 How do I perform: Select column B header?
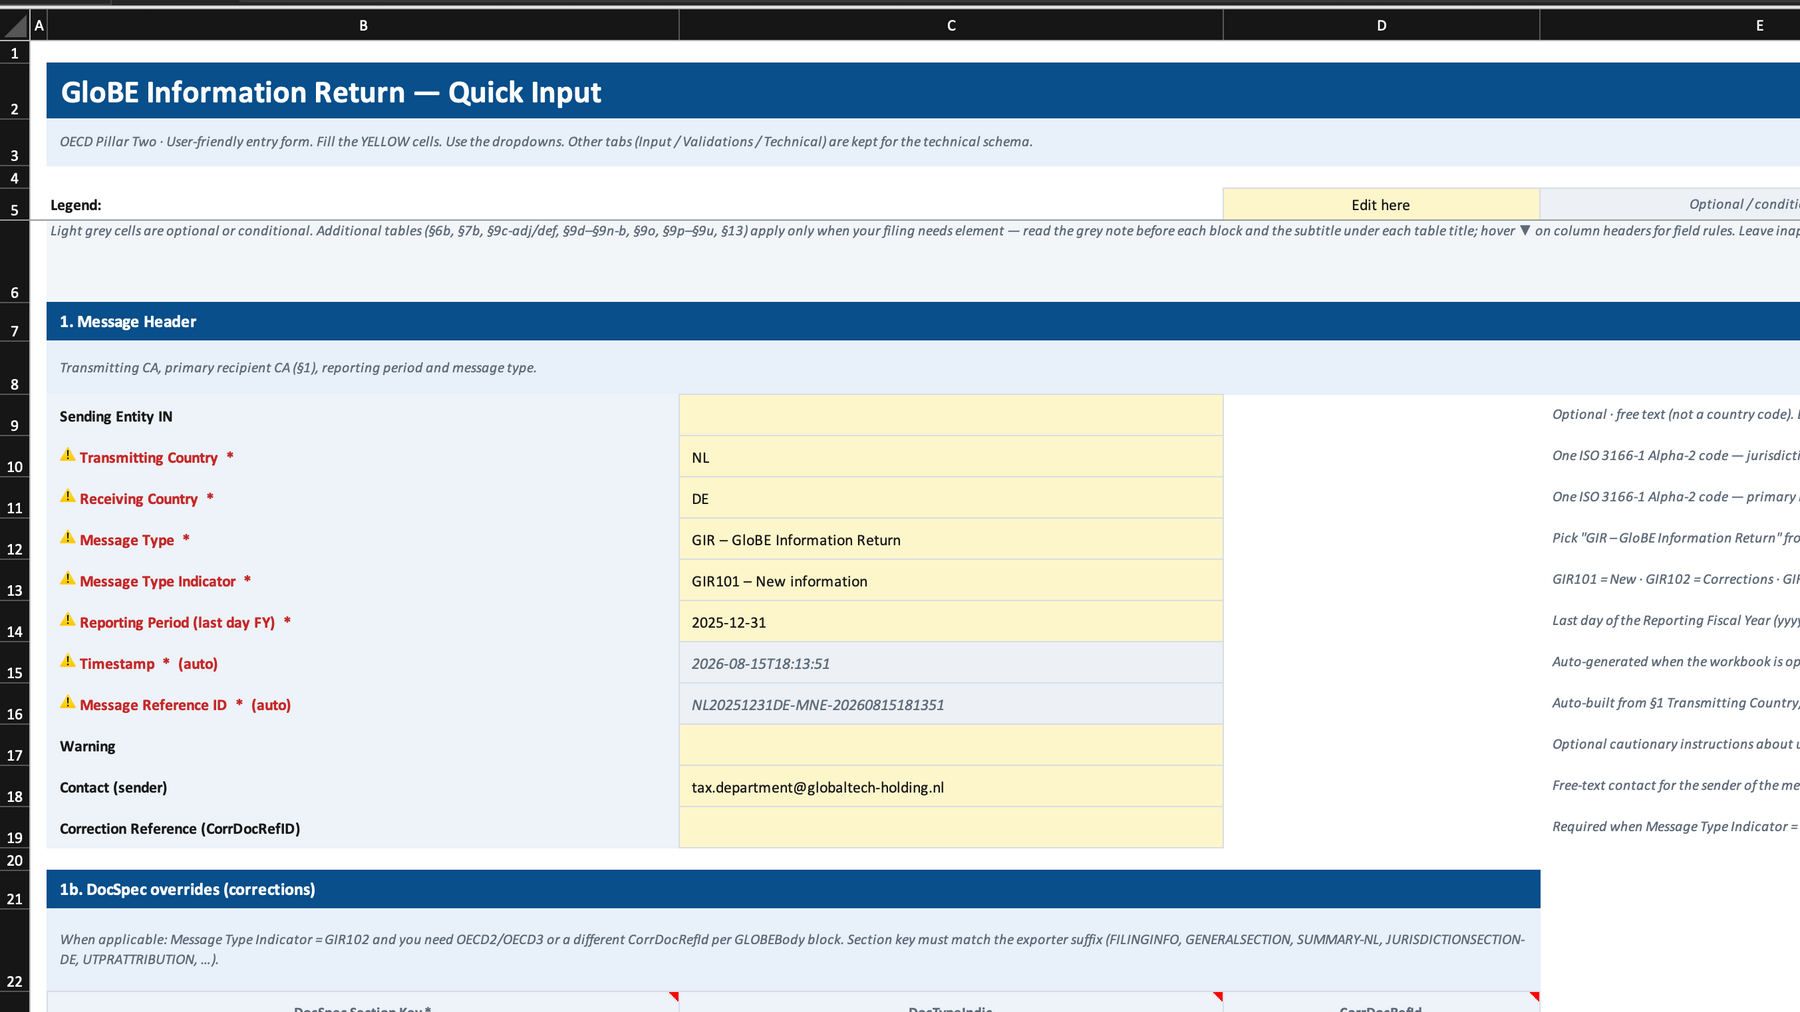363,25
